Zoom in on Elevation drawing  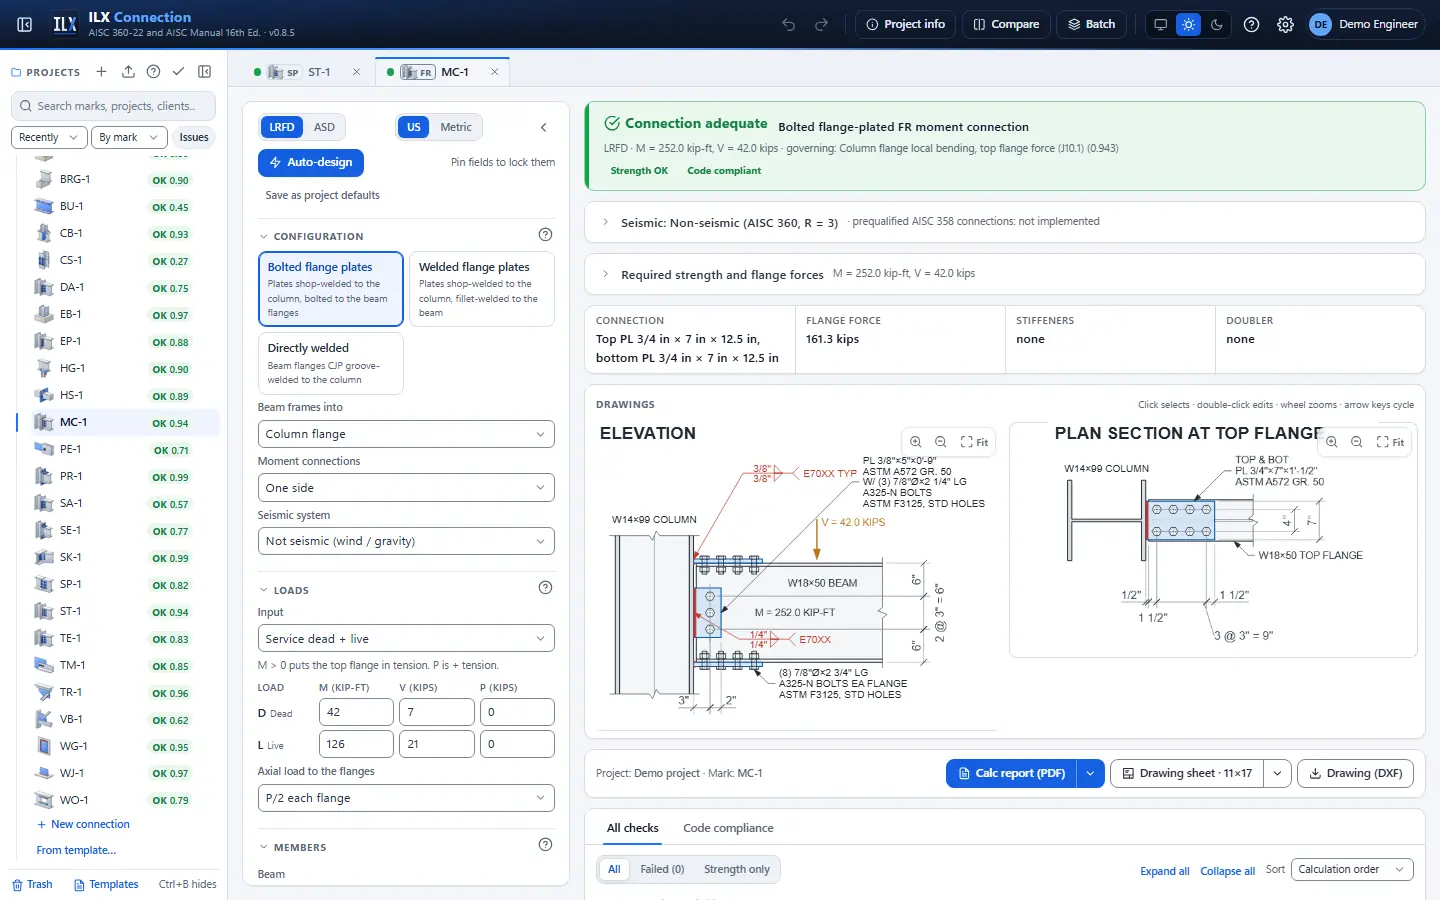pos(915,442)
